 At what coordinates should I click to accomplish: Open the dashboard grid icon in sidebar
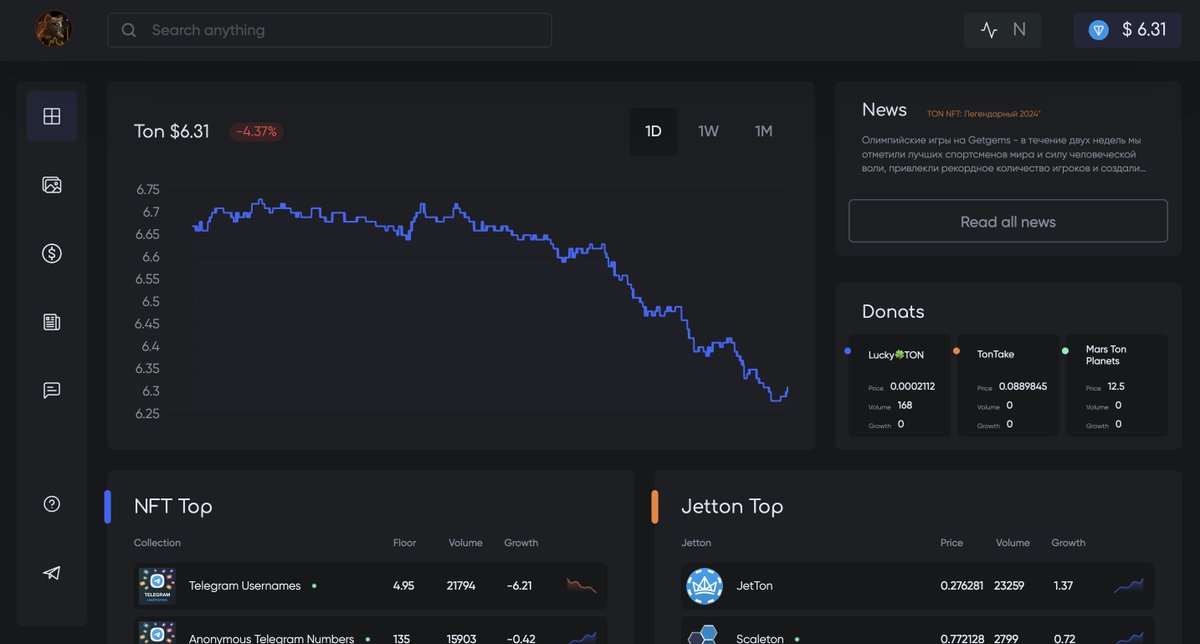click(x=52, y=116)
